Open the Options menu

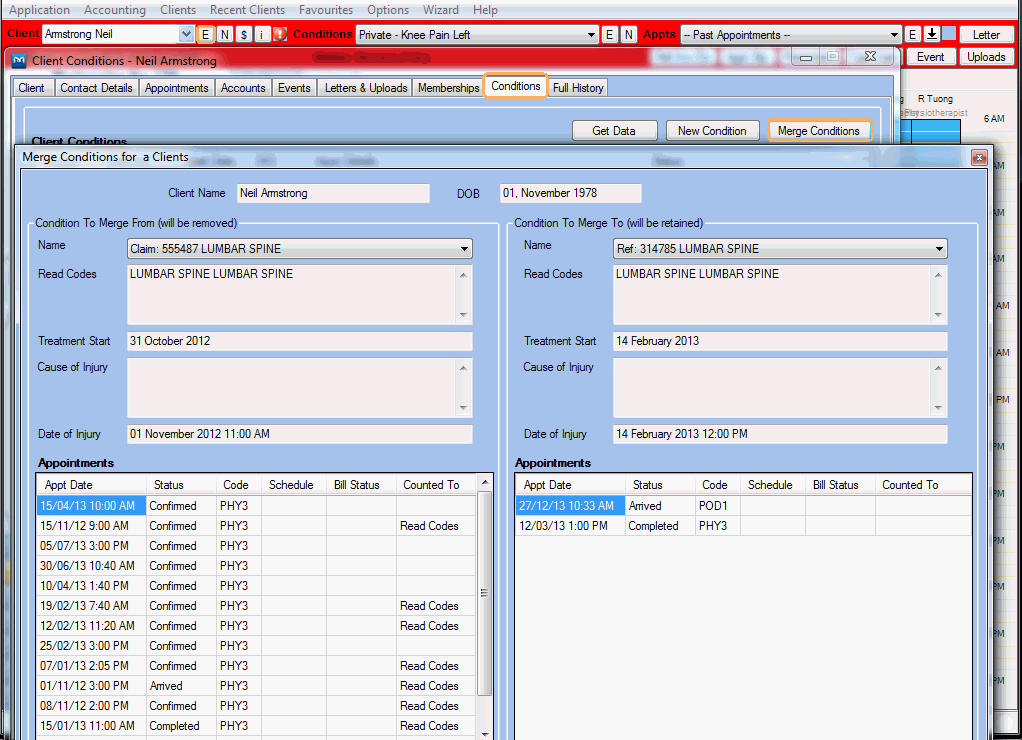click(388, 10)
